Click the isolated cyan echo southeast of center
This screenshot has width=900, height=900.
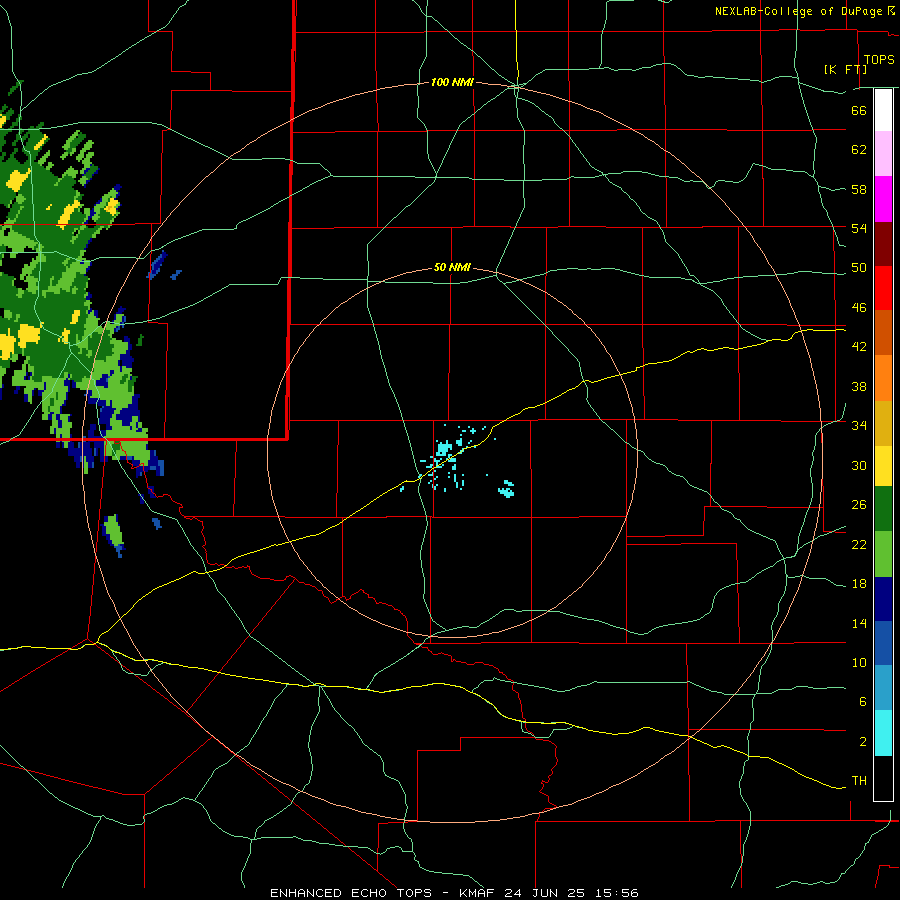pyautogui.click(x=506, y=489)
